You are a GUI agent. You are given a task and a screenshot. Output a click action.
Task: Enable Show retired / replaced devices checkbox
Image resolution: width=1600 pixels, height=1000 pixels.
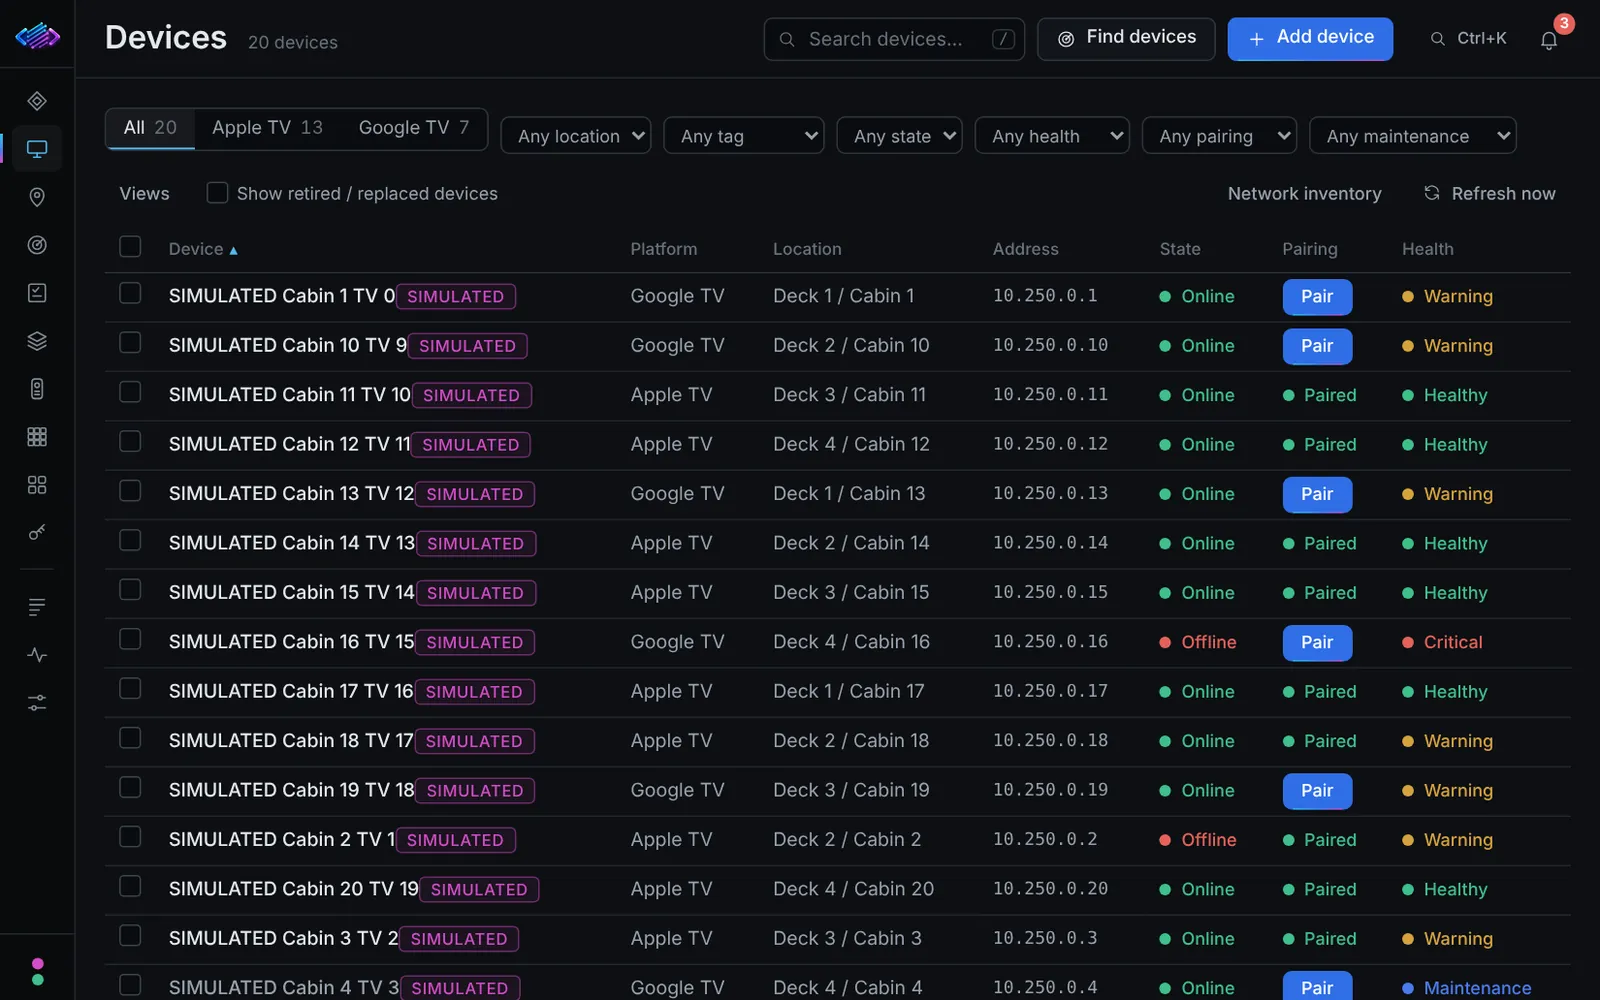217,193
